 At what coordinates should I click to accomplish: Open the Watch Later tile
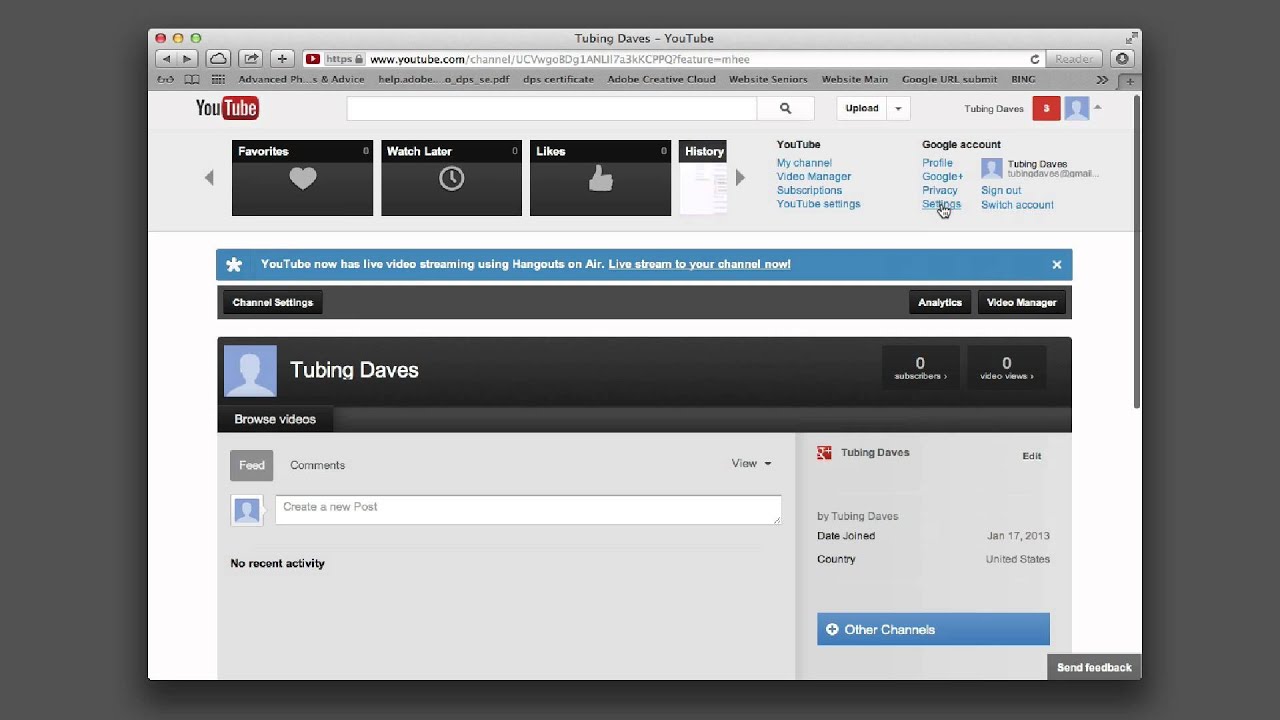point(451,178)
